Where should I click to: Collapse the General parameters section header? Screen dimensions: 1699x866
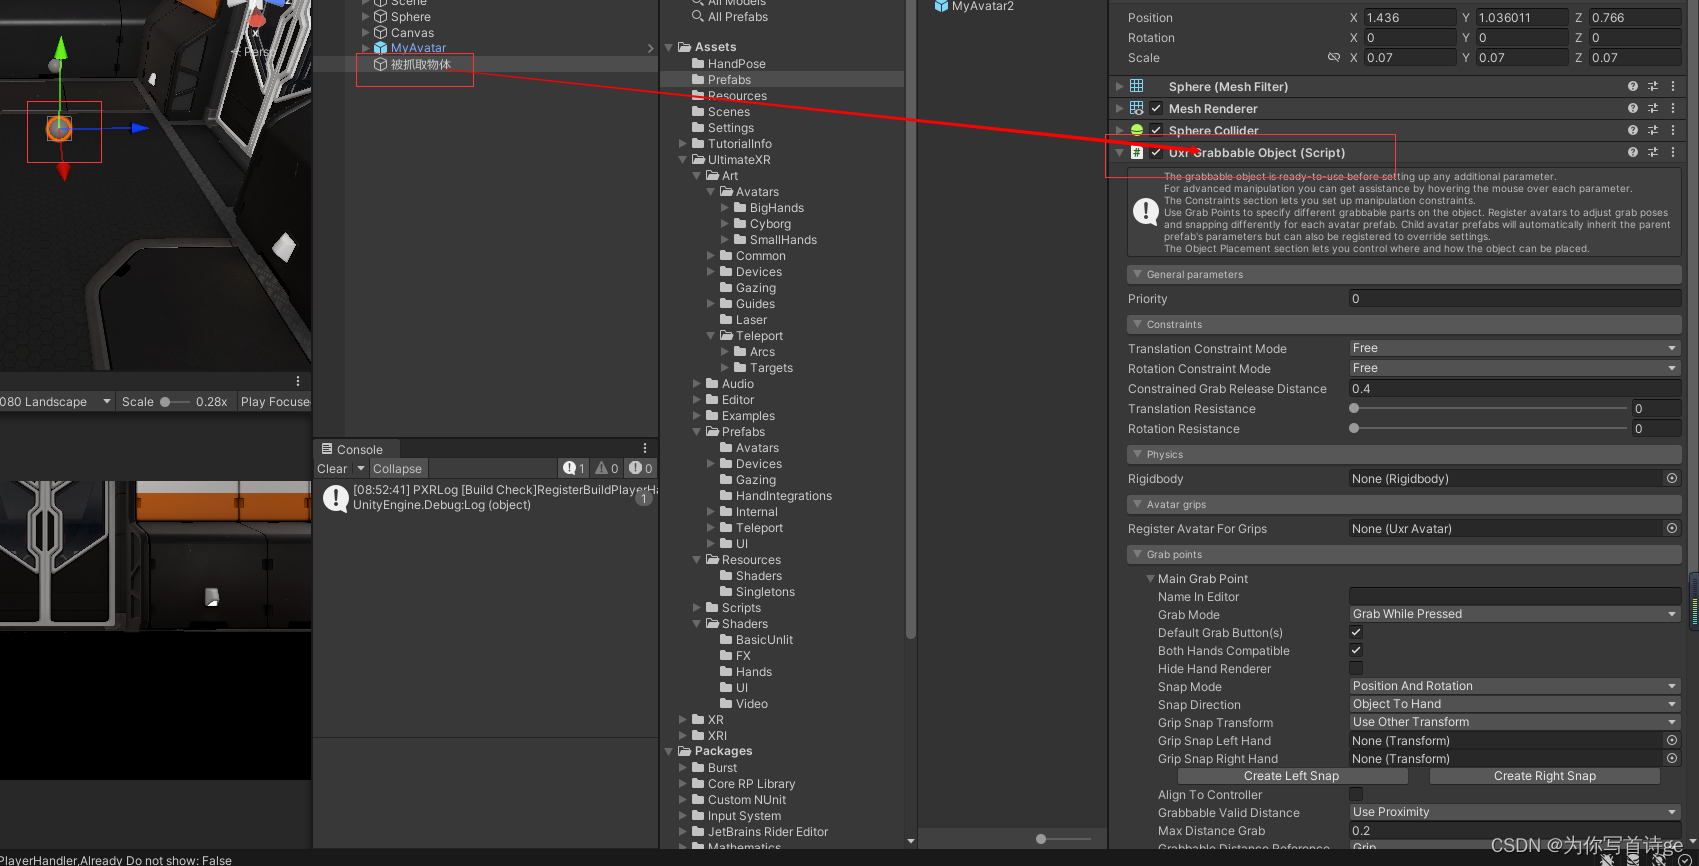(x=1405, y=274)
